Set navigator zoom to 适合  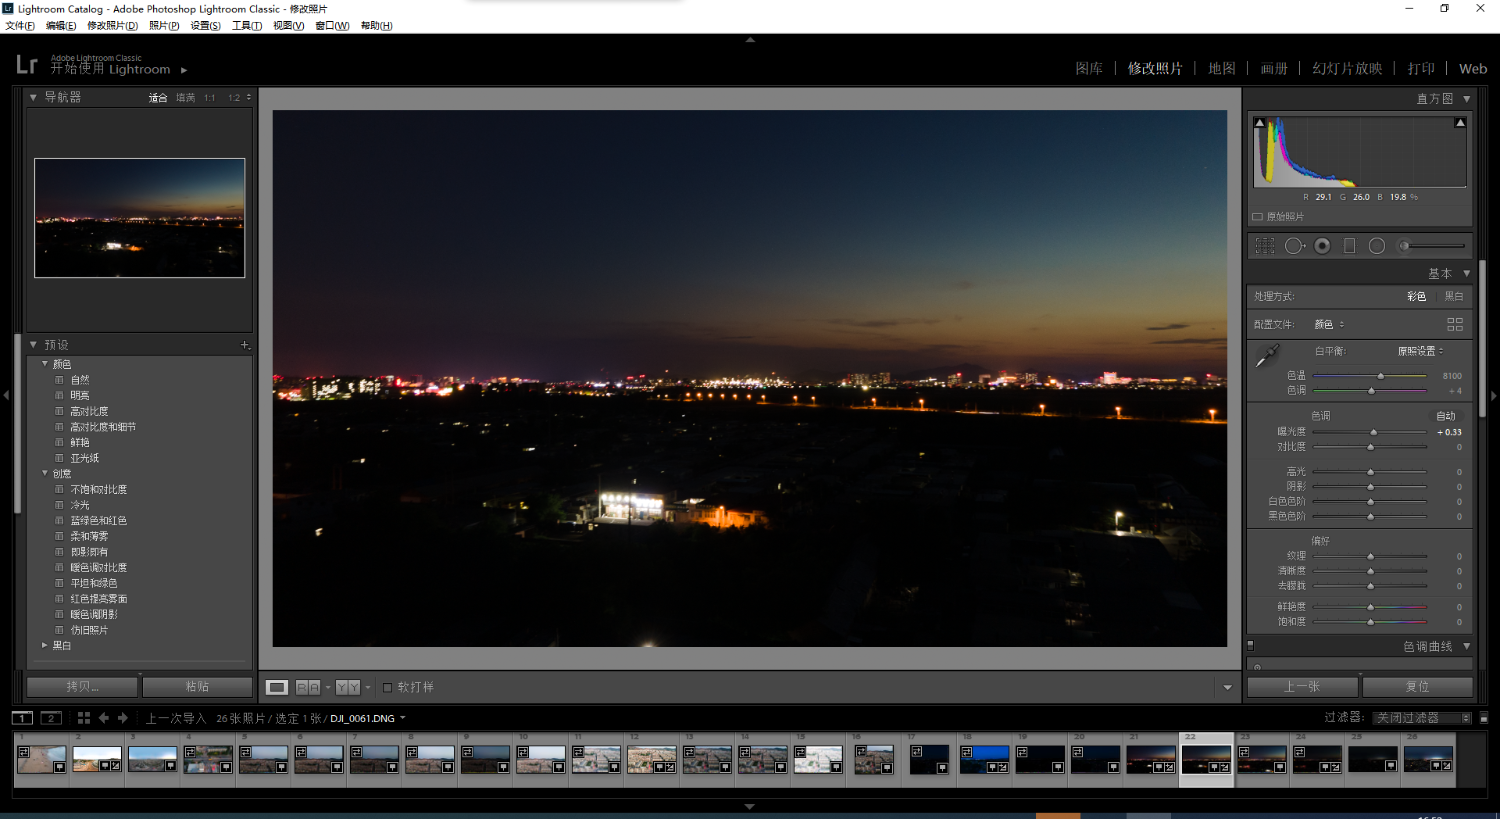click(x=158, y=97)
